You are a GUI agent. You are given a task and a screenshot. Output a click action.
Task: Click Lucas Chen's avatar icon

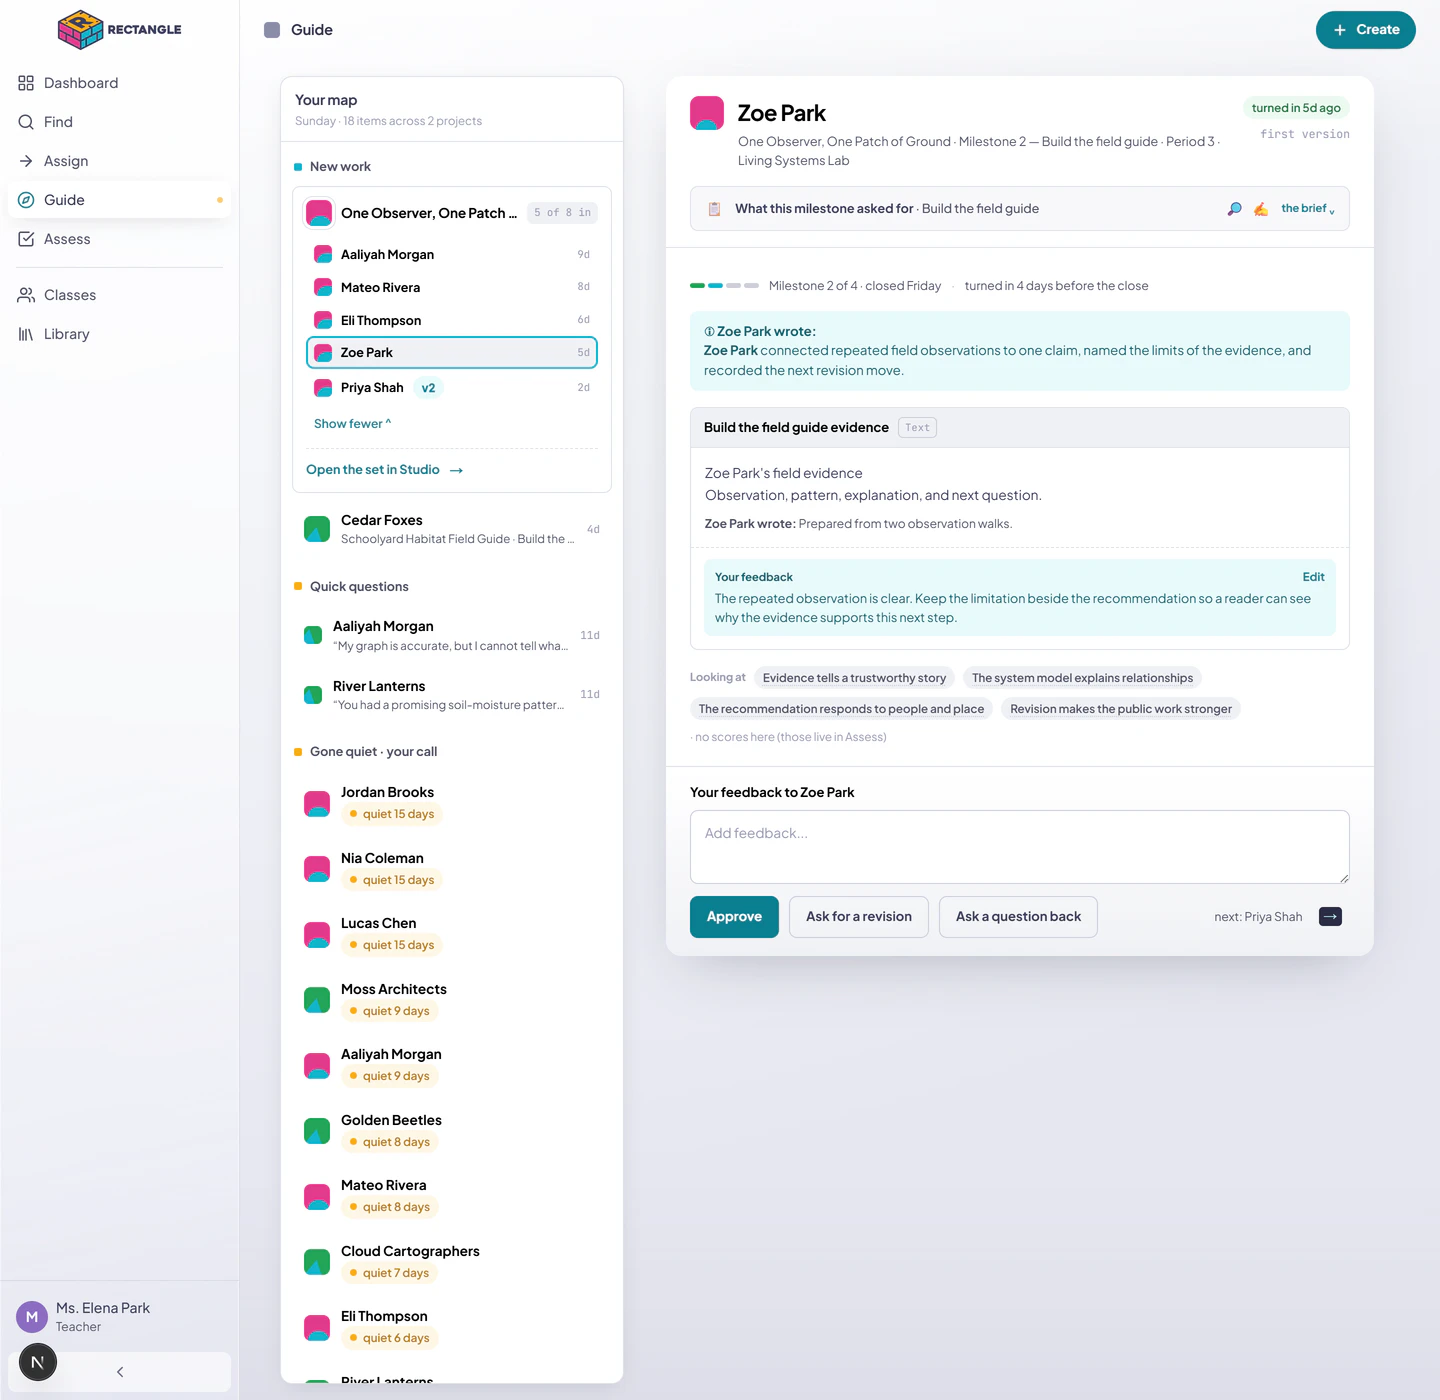point(317,935)
